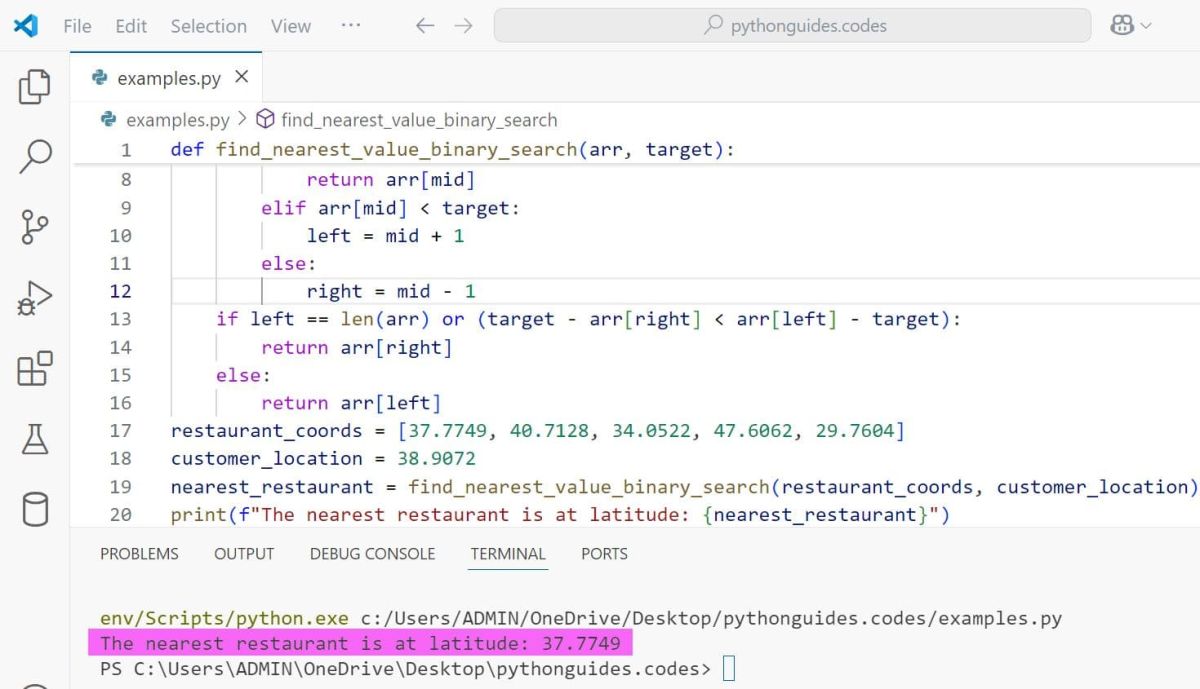Show more menus via the ellipsis
Image resolution: width=1200 pixels, height=689 pixels.
click(x=350, y=24)
